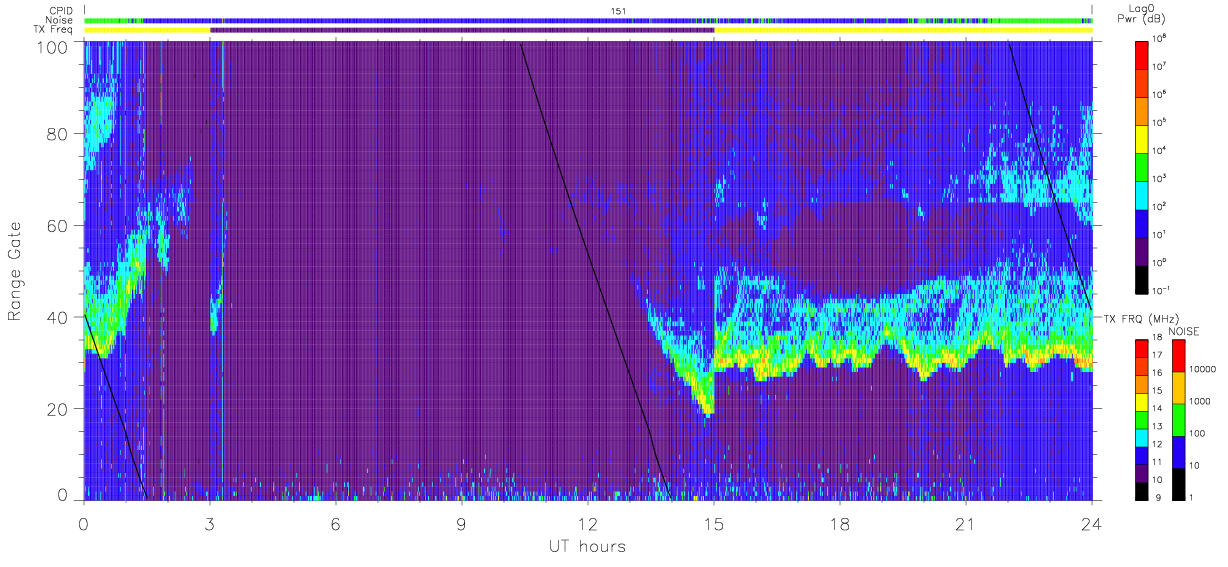Click the 24 tick label on UT hours axis
This screenshot has width=1228, height=567.
point(1091,524)
